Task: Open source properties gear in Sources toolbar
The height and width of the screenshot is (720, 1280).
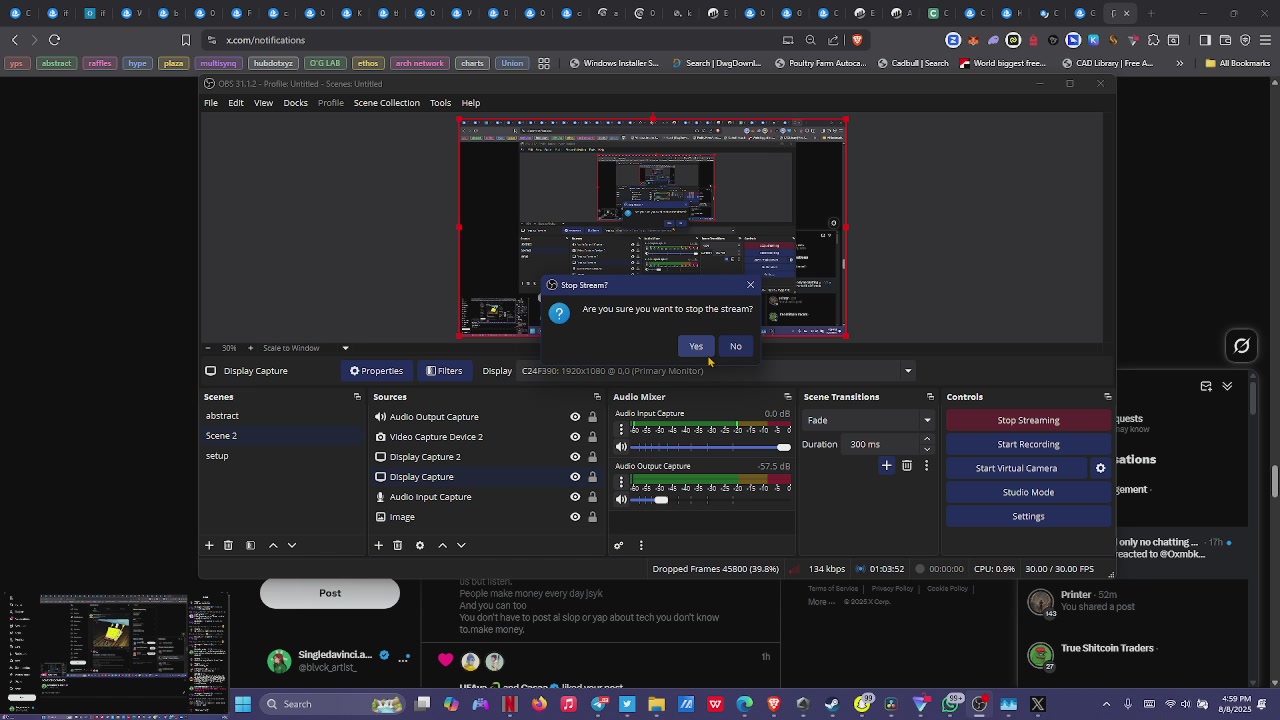Action: 420,545
